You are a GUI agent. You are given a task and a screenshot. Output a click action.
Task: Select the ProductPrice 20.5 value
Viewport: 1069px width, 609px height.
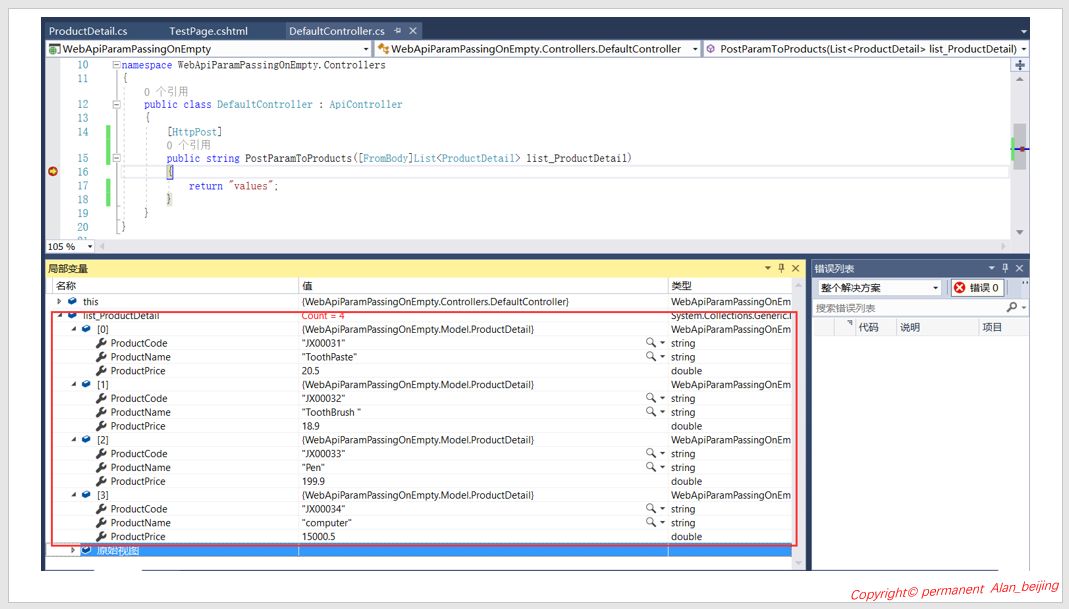[311, 371]
